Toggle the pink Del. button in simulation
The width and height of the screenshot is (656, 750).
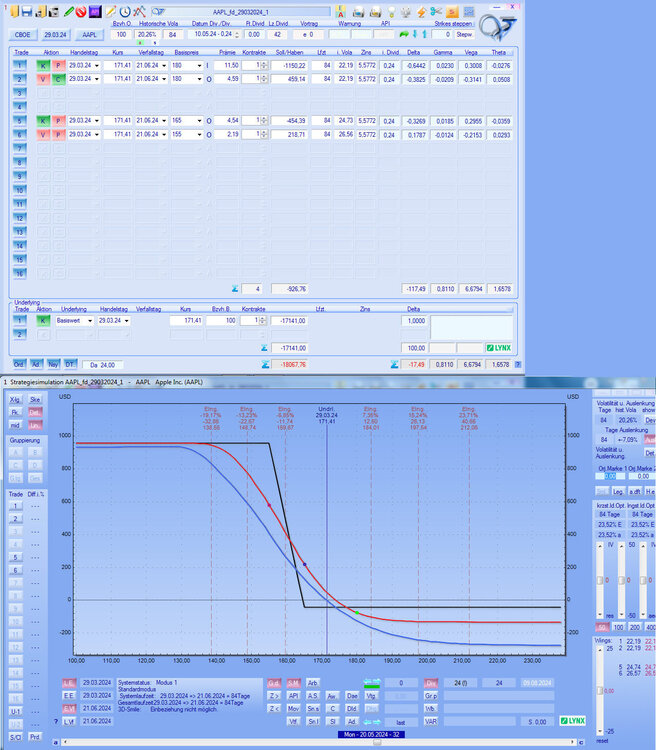coord(34,412)
